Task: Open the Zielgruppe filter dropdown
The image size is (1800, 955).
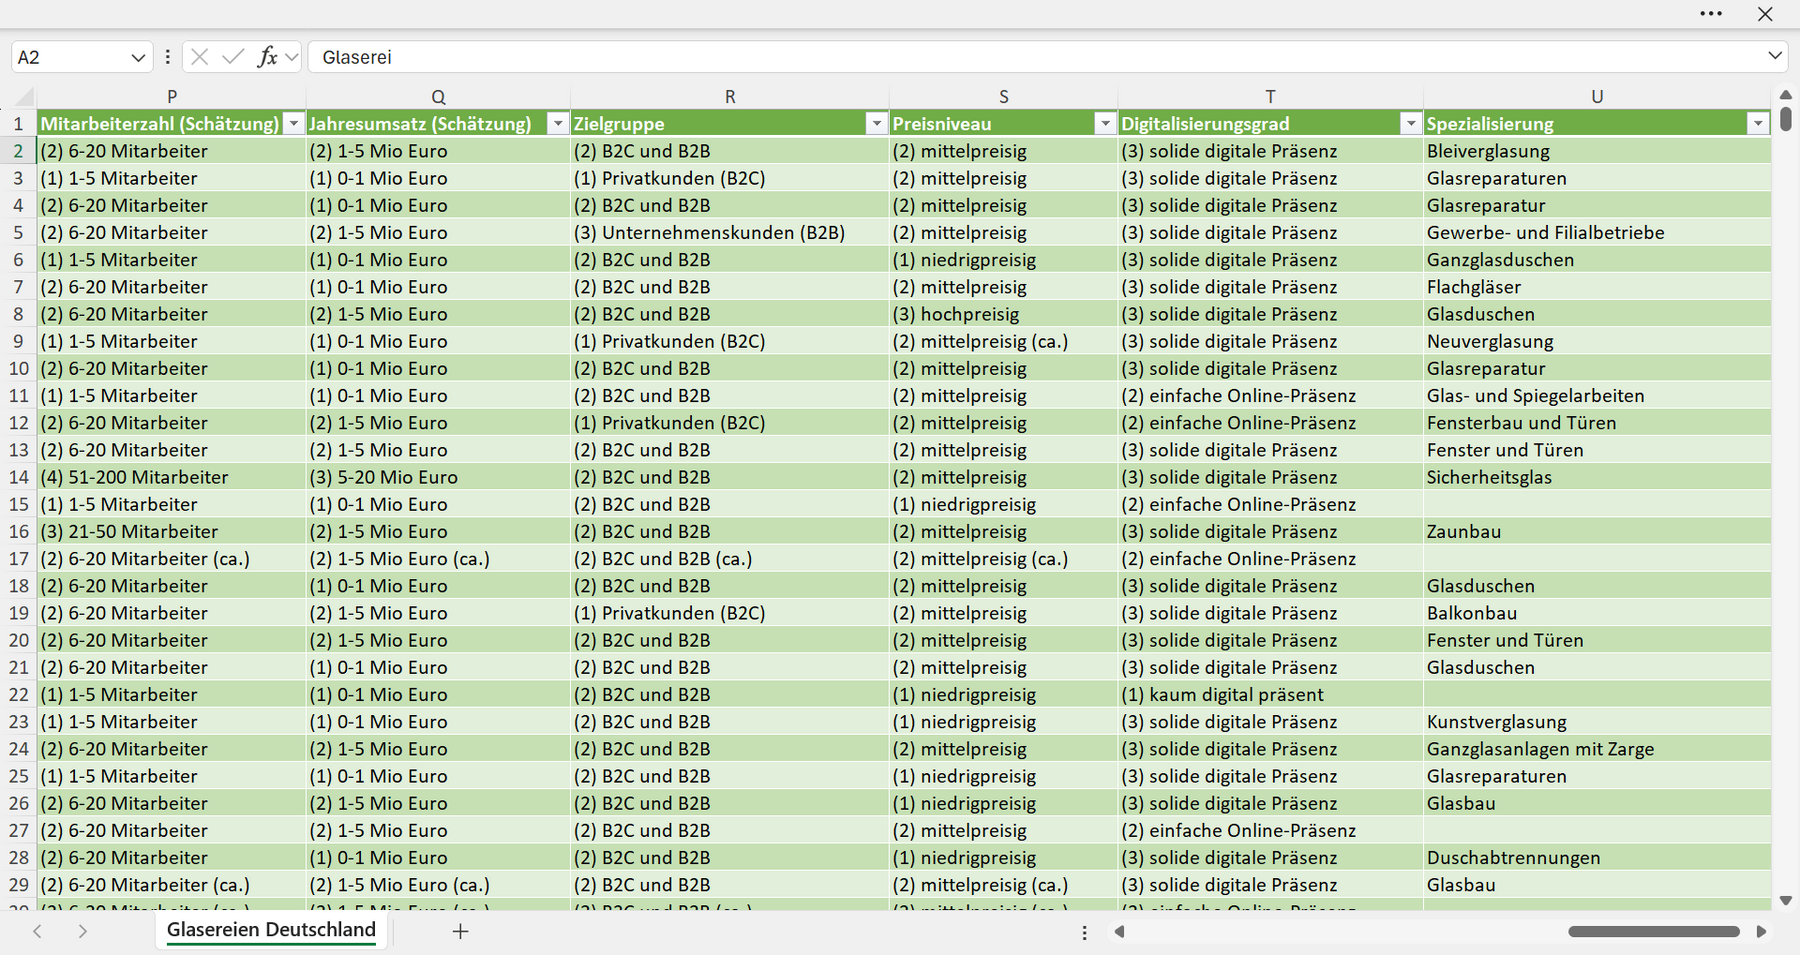Action: pyautogui.click(x=876, y=124)
